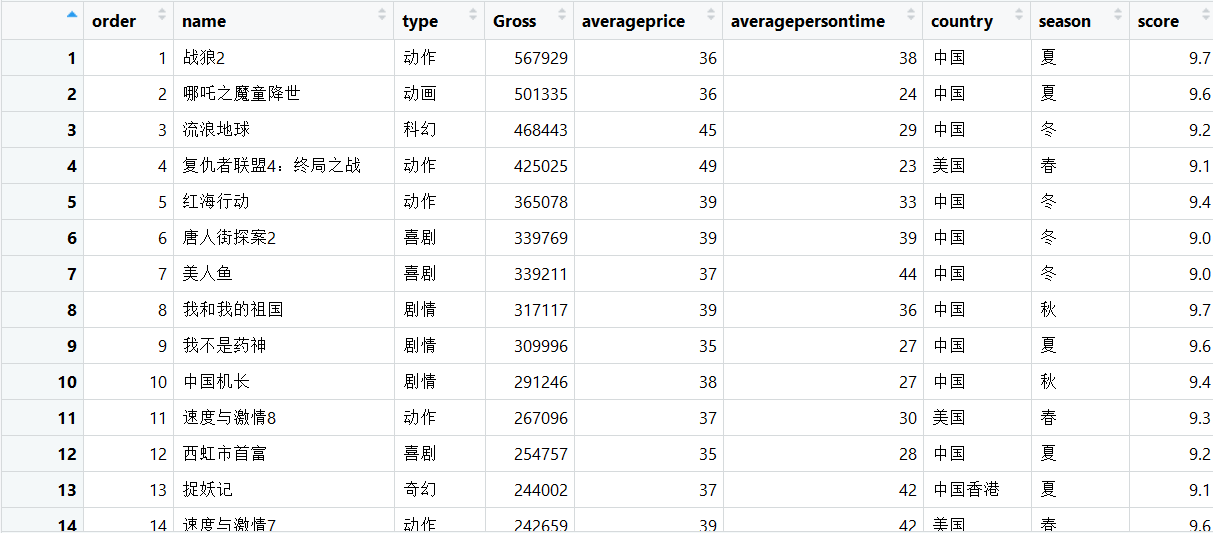
Task: Click averageprice value 45
Action: tap(708, 130)
